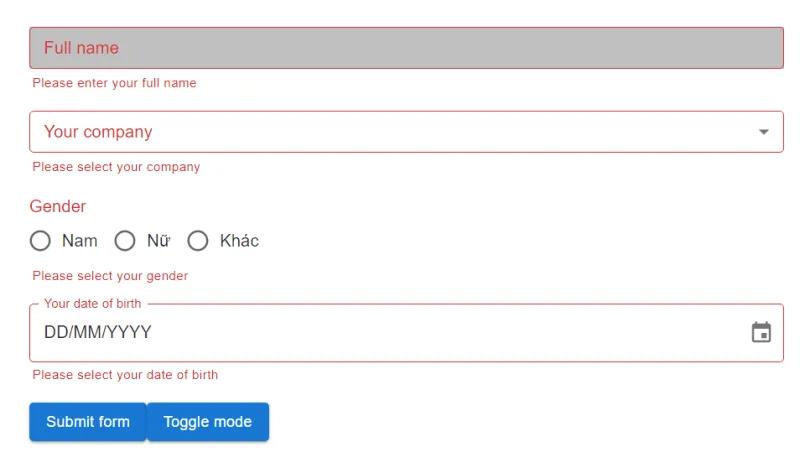Click the 'Please select your date of birth' error

(125, 375)
